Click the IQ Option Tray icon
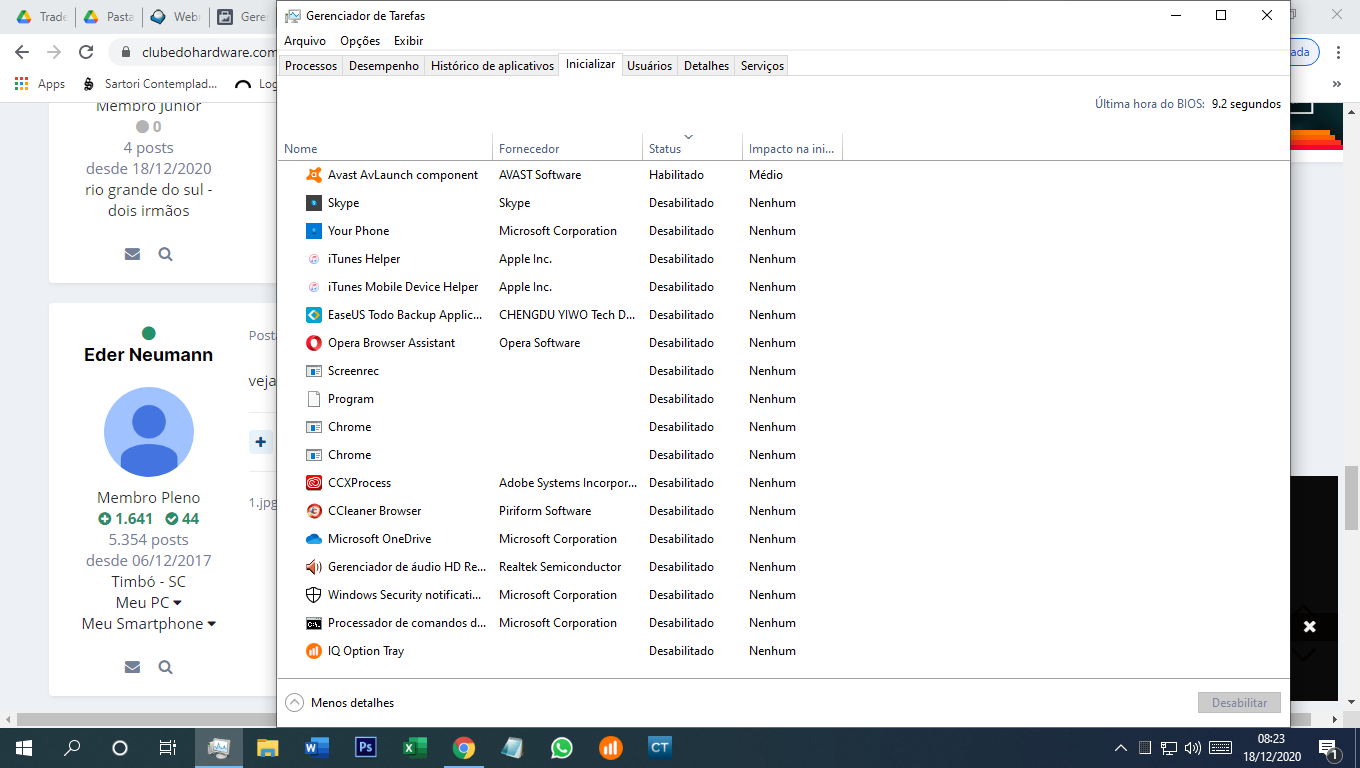 click(313, 651)
